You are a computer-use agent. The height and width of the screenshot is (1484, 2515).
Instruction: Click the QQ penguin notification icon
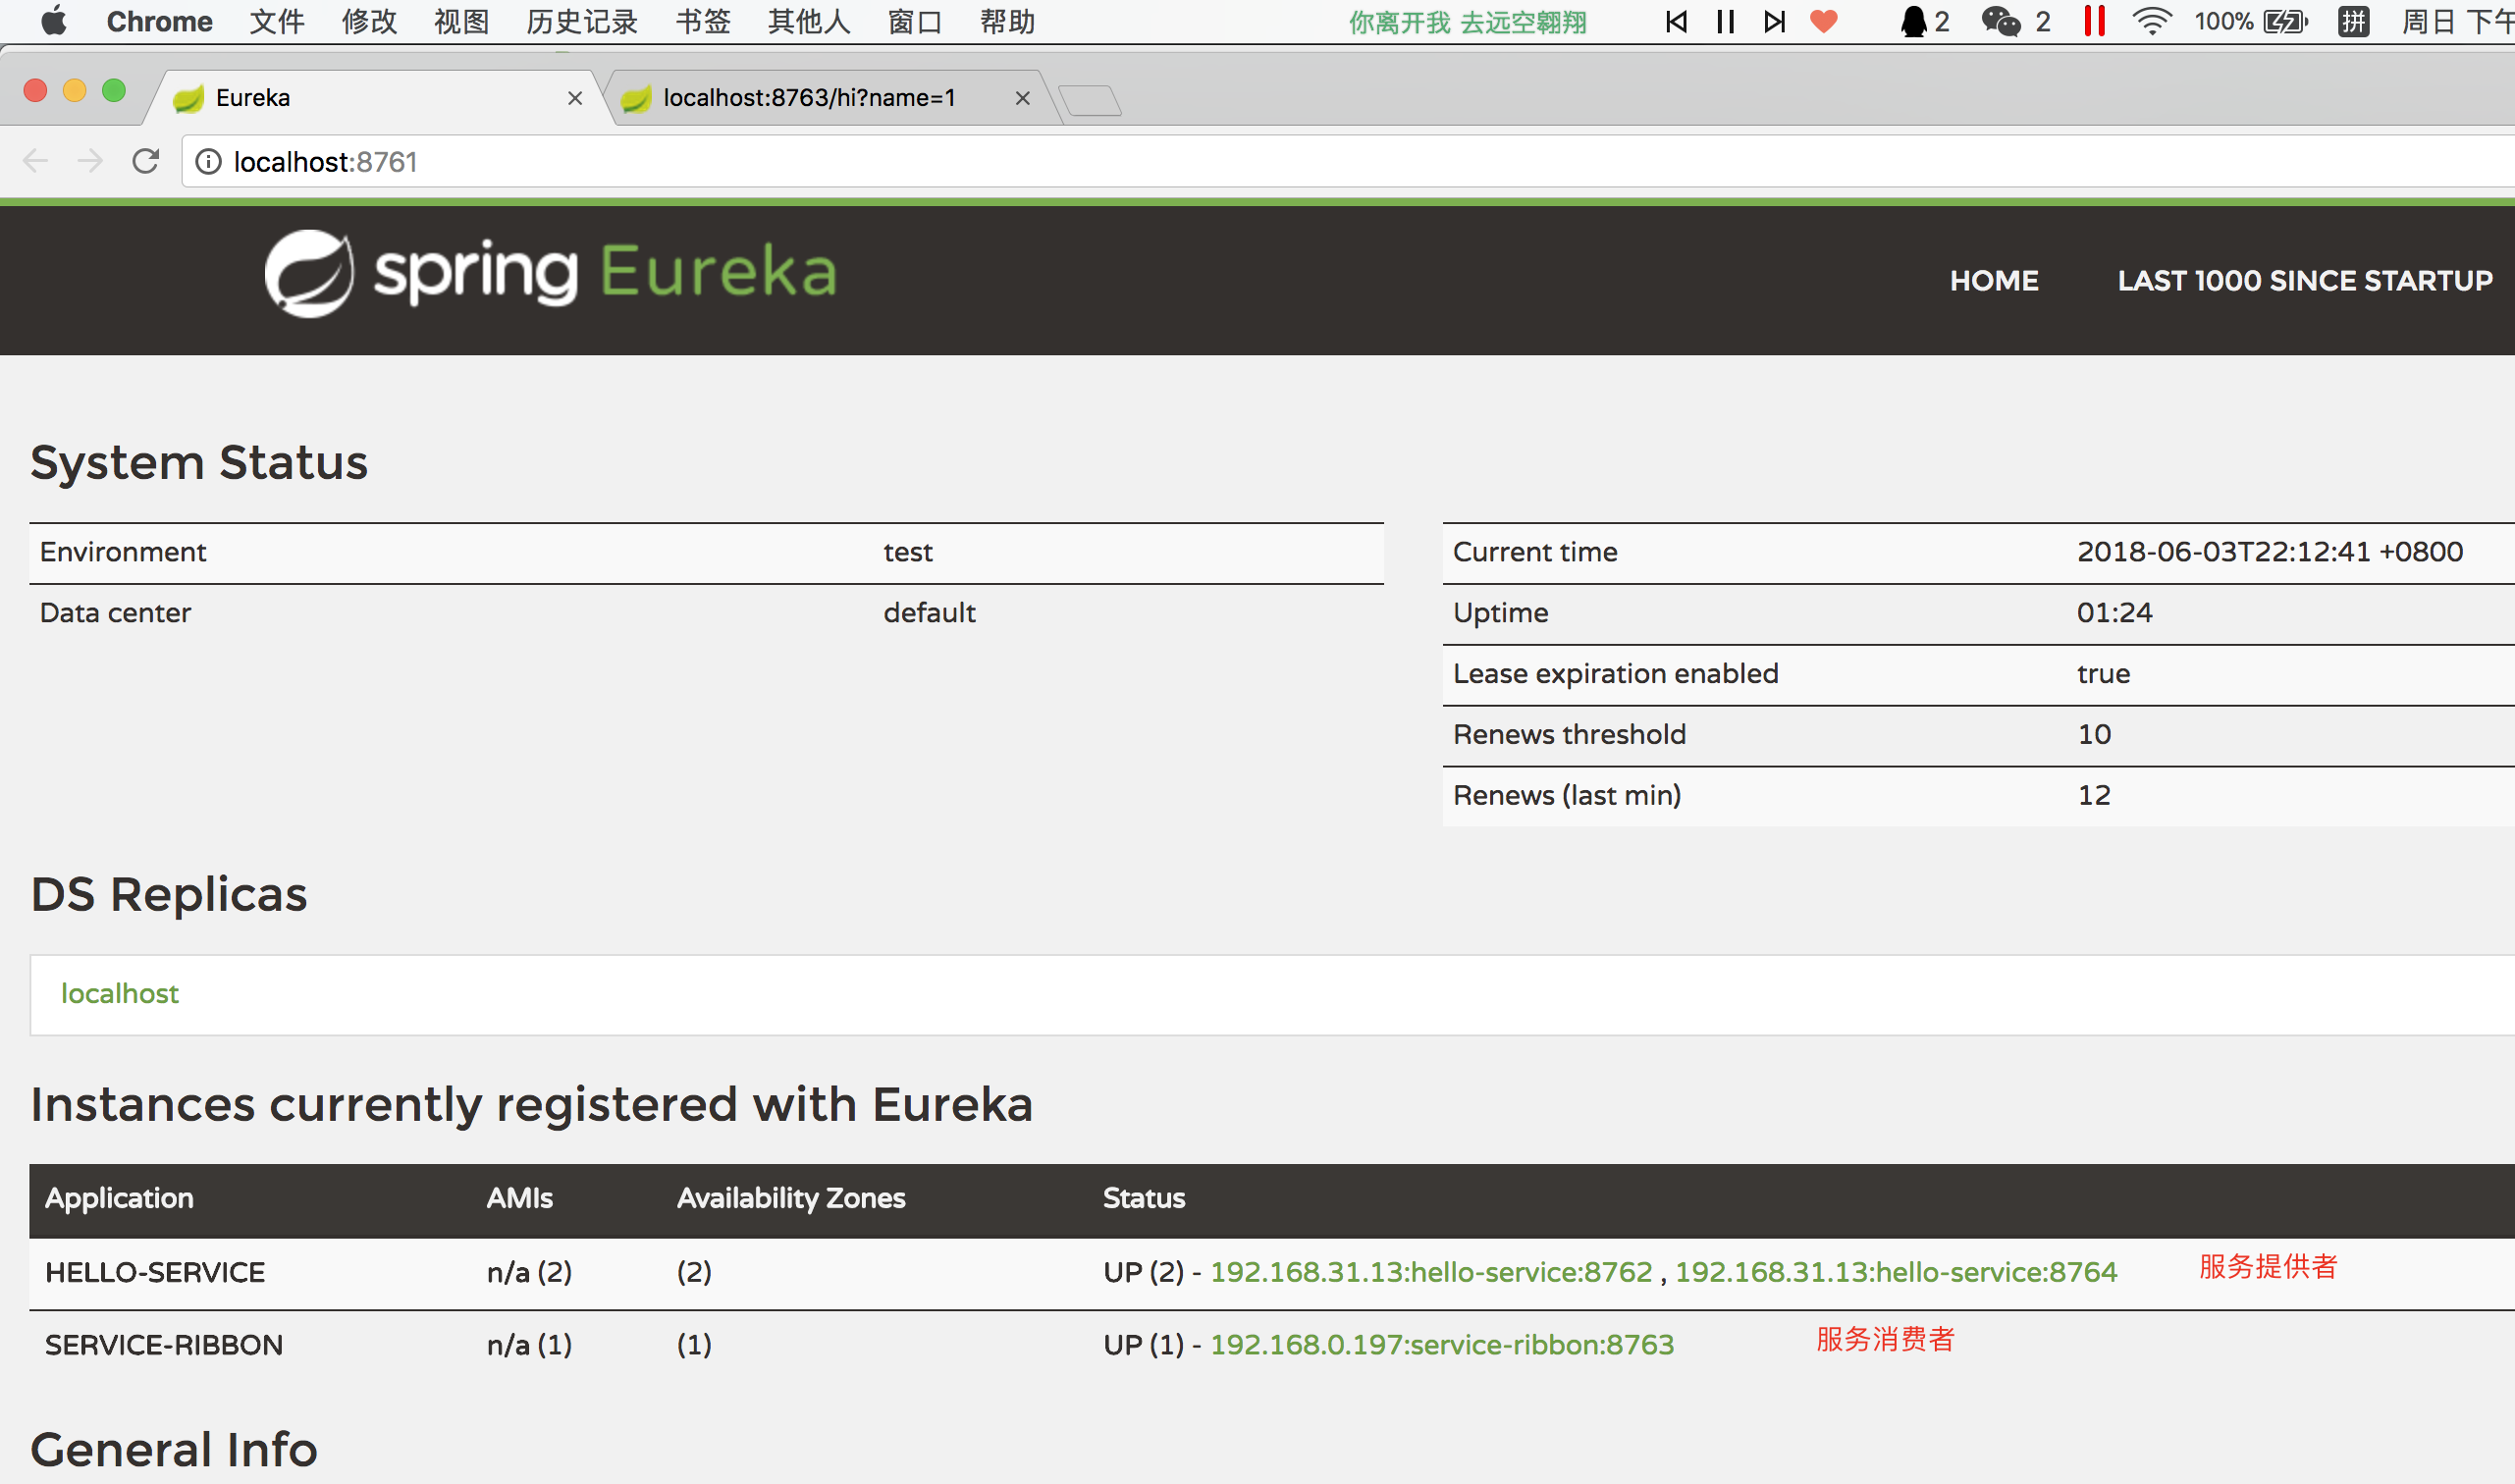[1913, 21]
